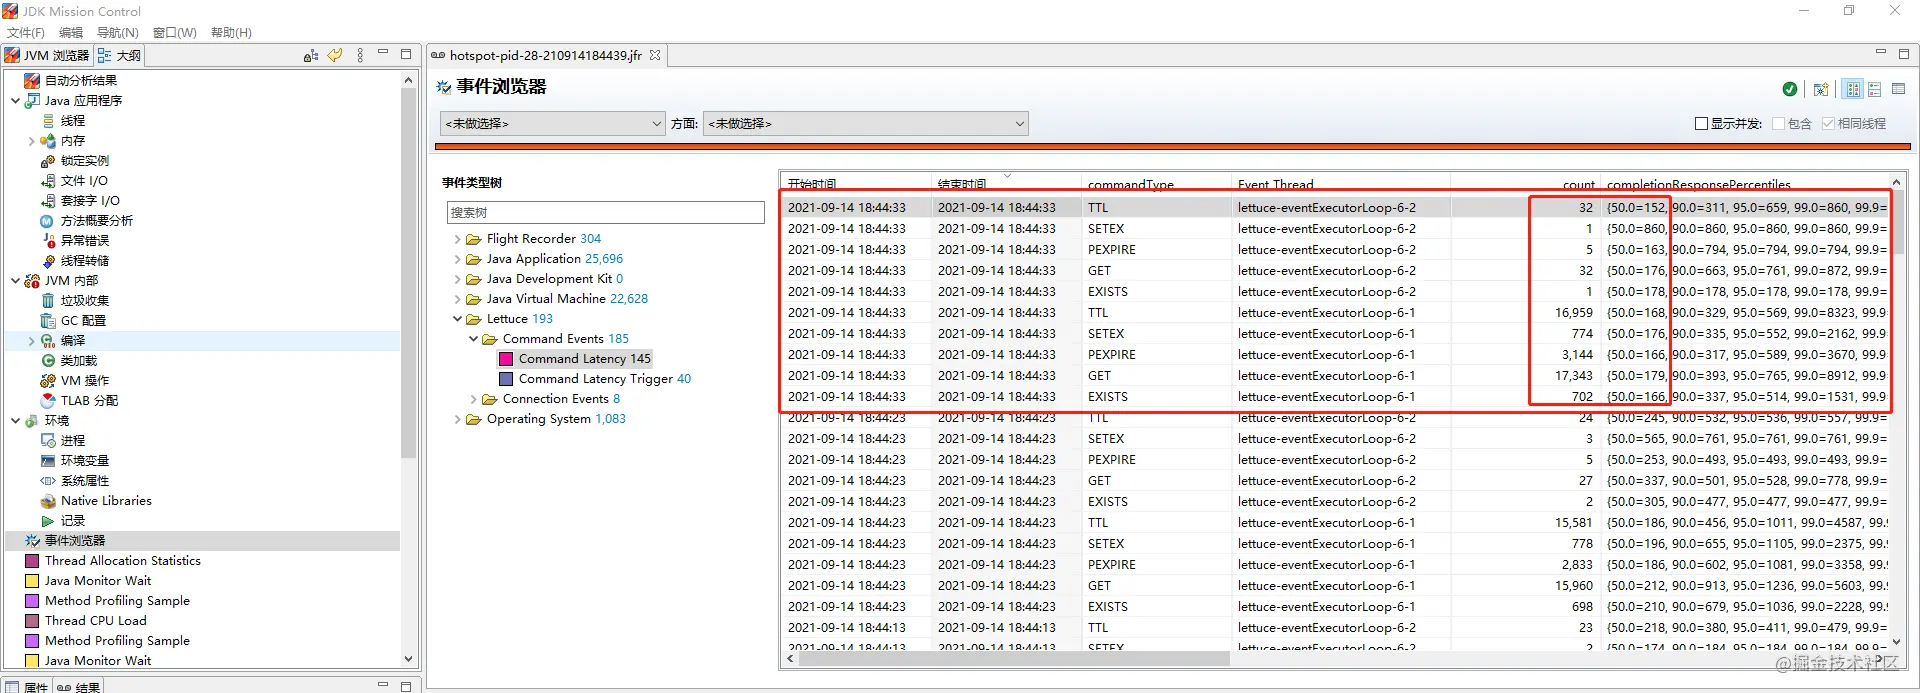Open the 锁定实例 page
Viewport: 1920px width, 693px height.
click(84, 160)
